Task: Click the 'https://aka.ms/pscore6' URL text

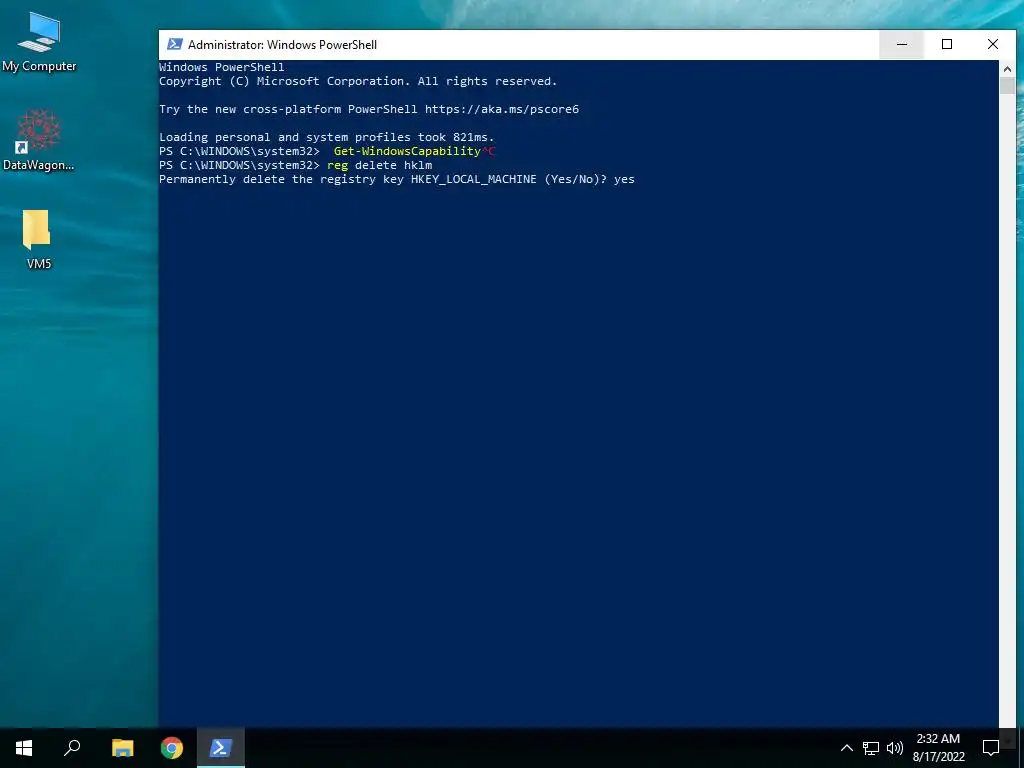Action: [x=502, y=109]
